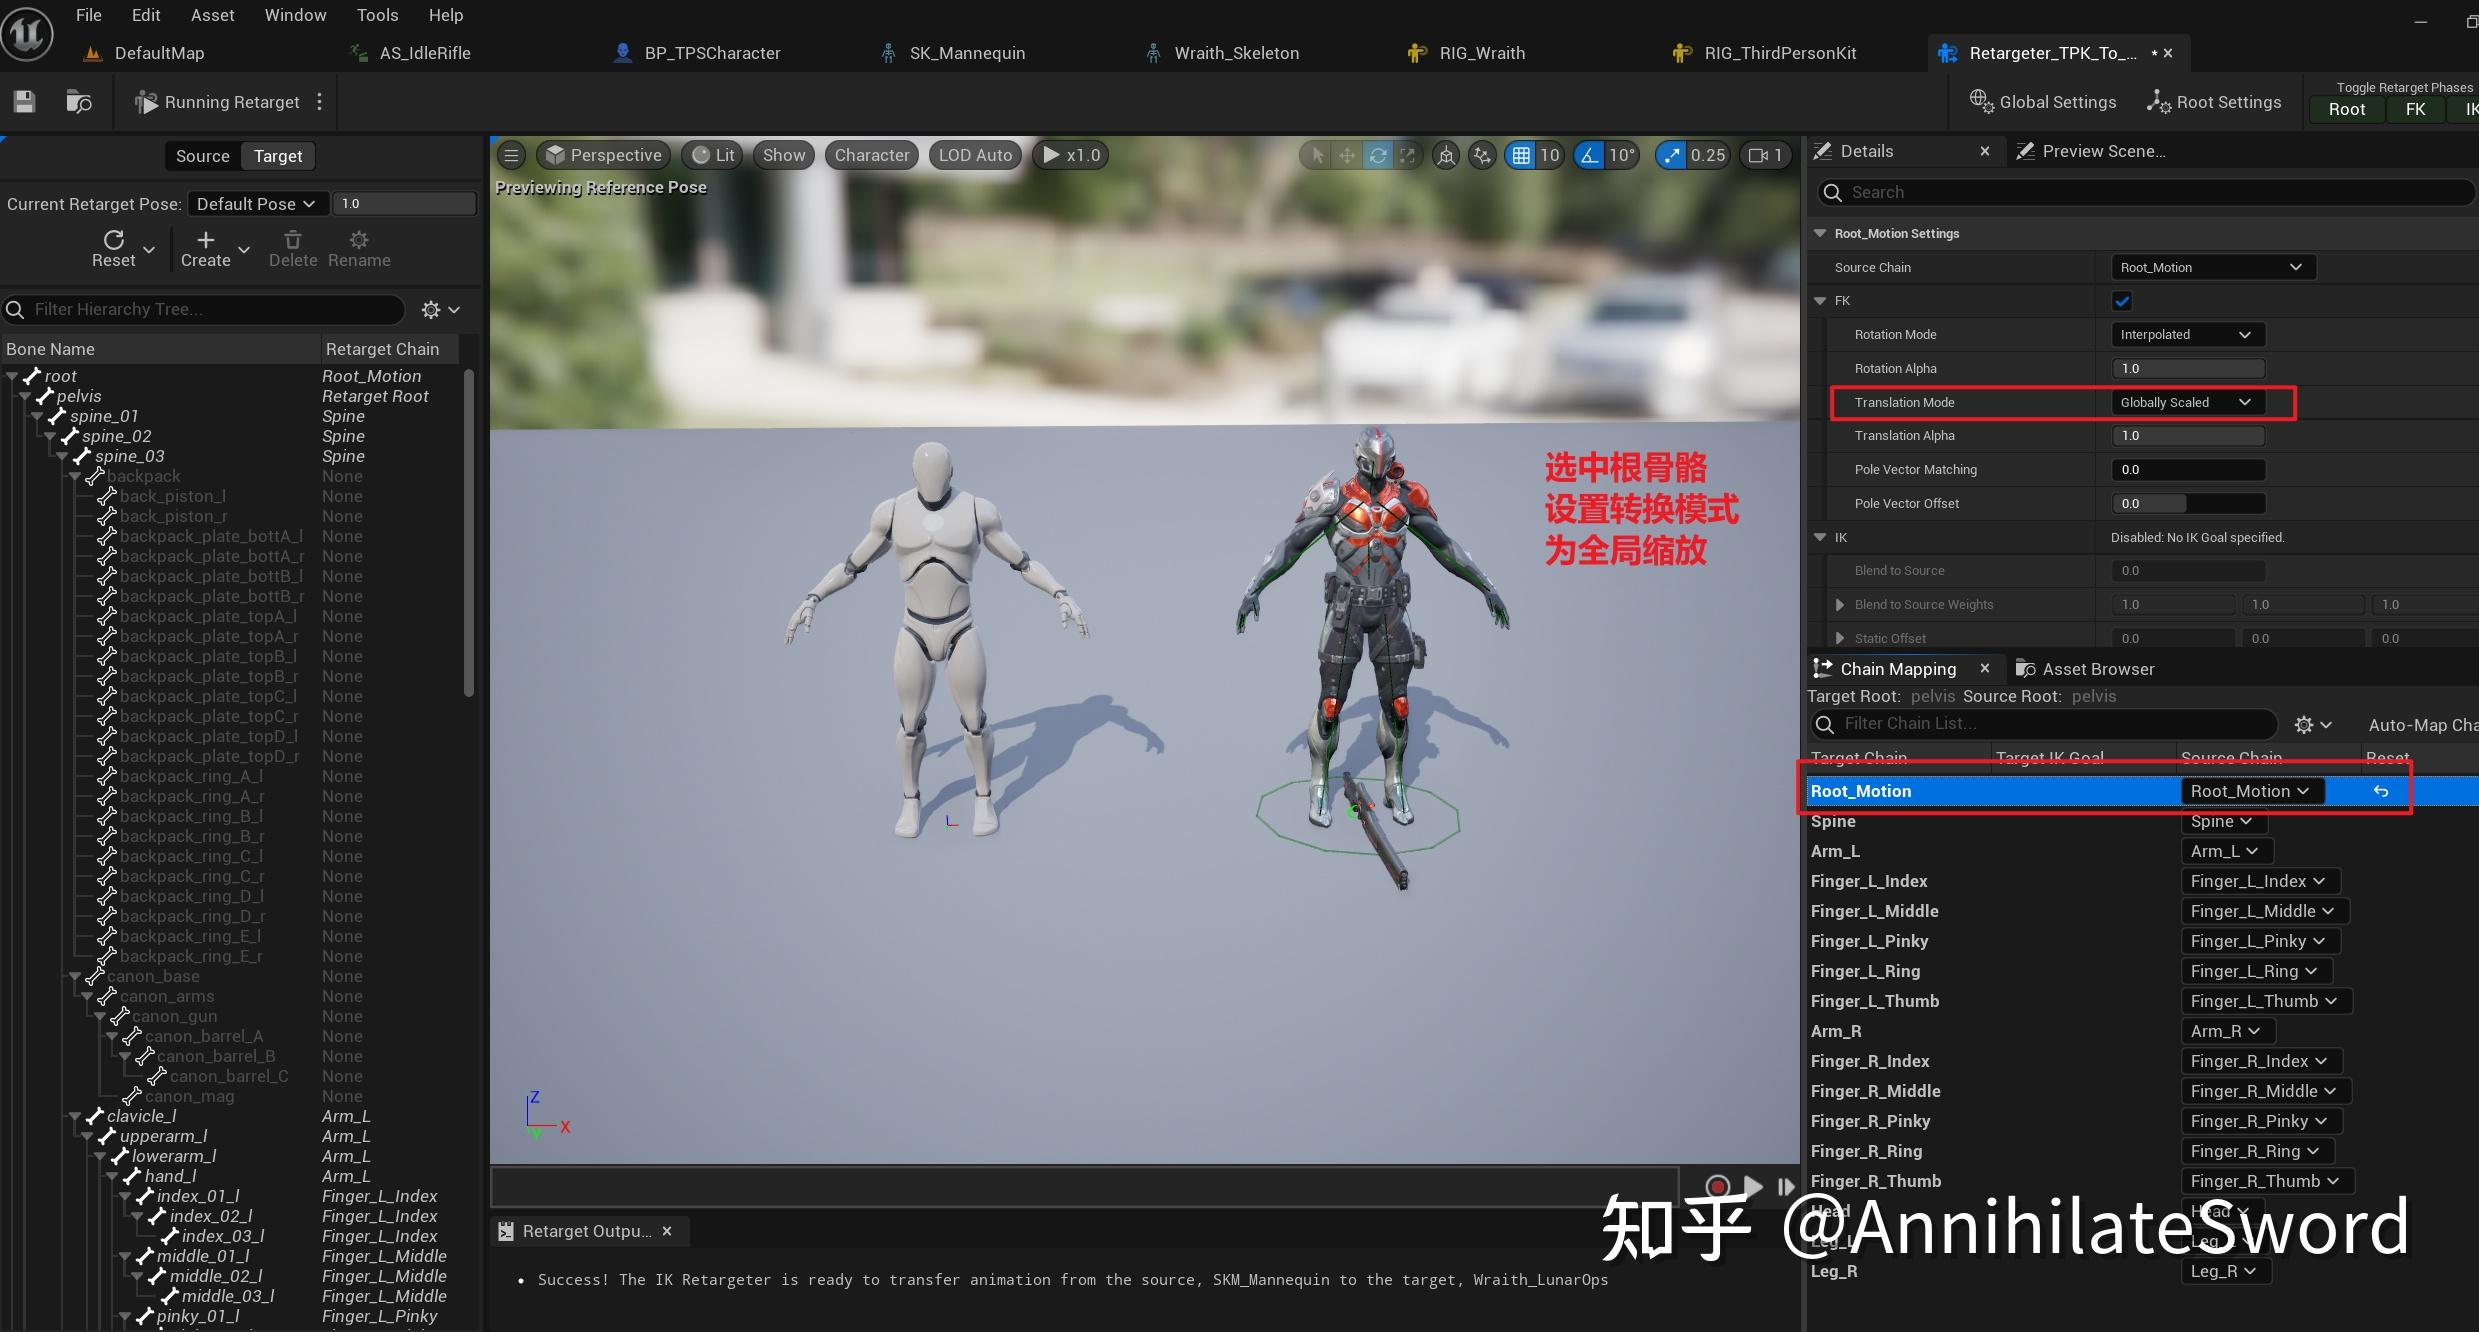Open Root Settings

pyautogui.click(x=2214, y=101)
